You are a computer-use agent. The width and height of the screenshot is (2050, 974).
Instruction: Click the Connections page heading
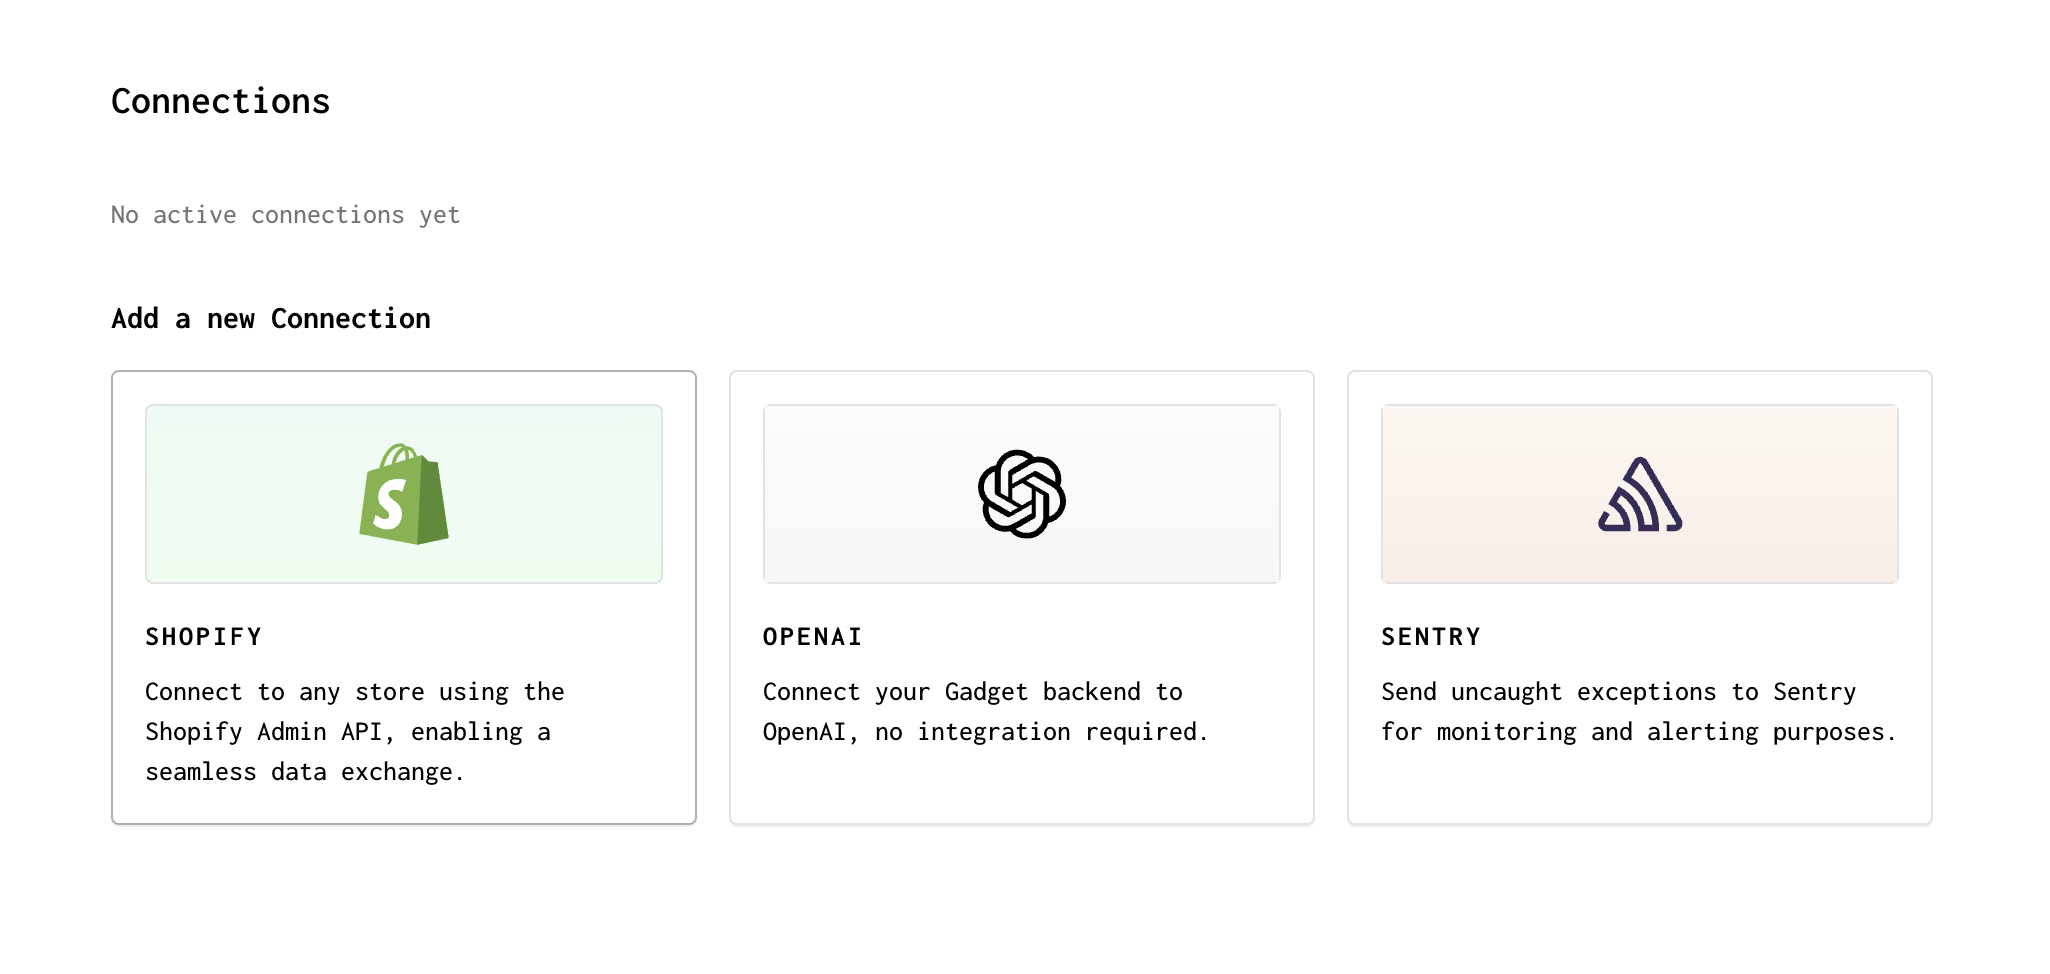coord(220,100)
